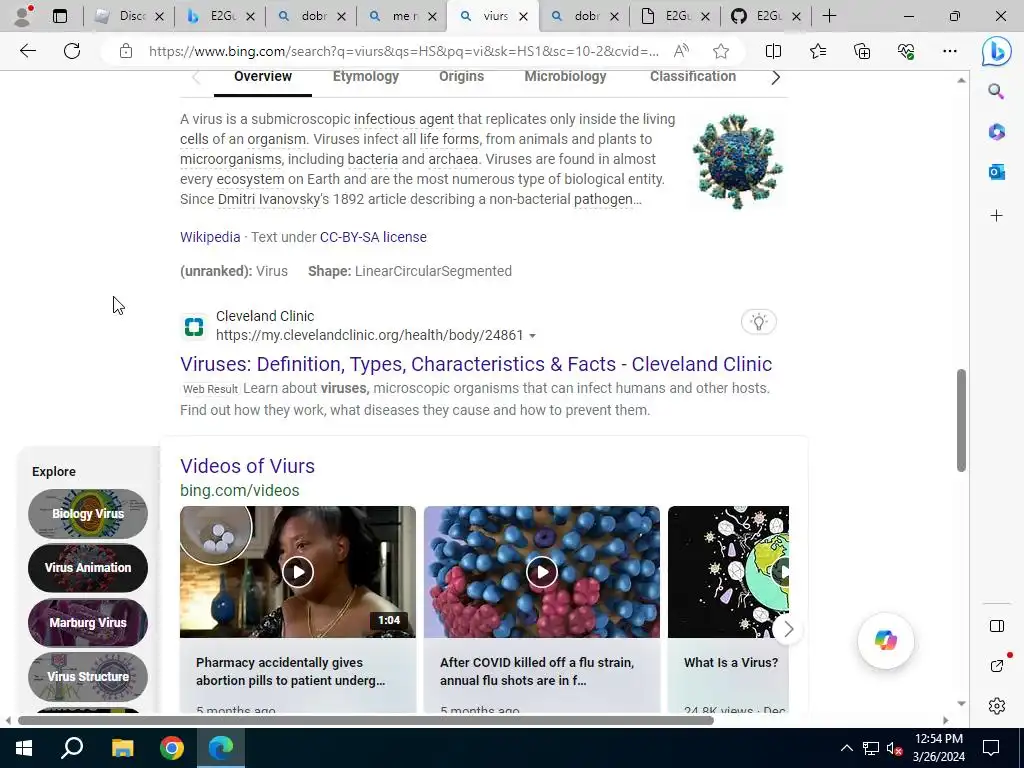Image resolution: width=1024 pixels, height=768 pixels.
Task: Open the notification center icon
Action: [991, 748]
